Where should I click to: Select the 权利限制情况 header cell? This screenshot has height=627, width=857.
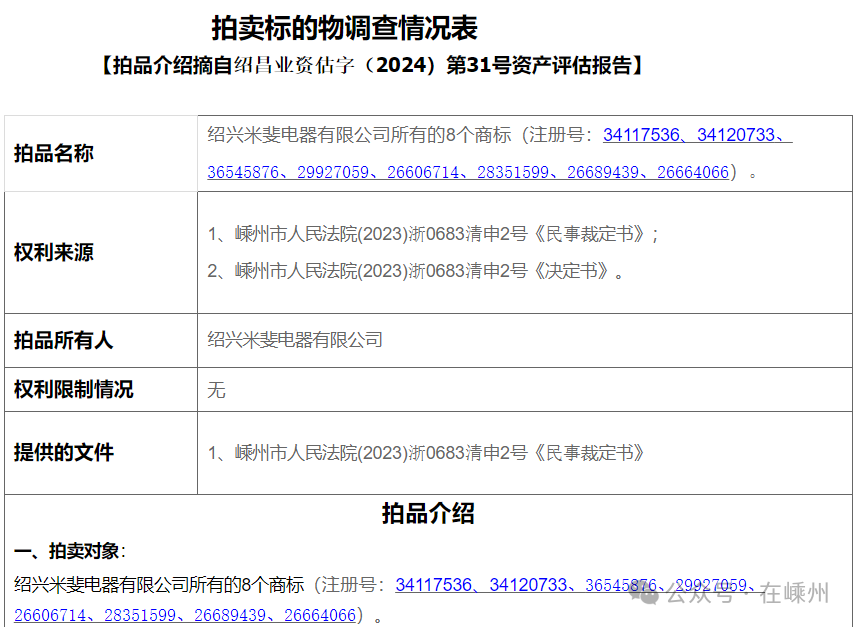101,390
